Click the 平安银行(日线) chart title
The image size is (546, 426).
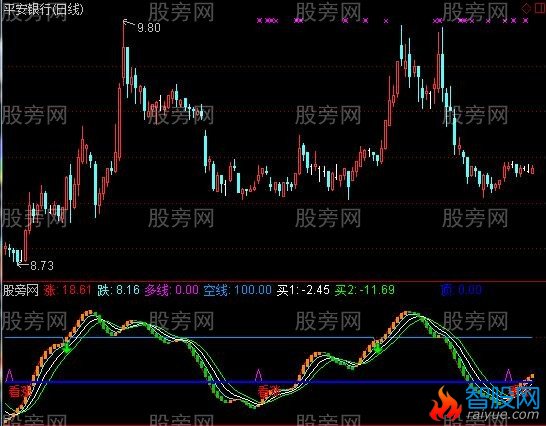click(44, 9)
